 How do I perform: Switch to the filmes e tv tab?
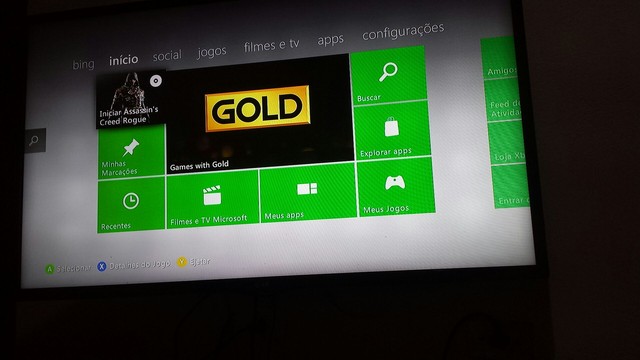(x=271, y=45)
